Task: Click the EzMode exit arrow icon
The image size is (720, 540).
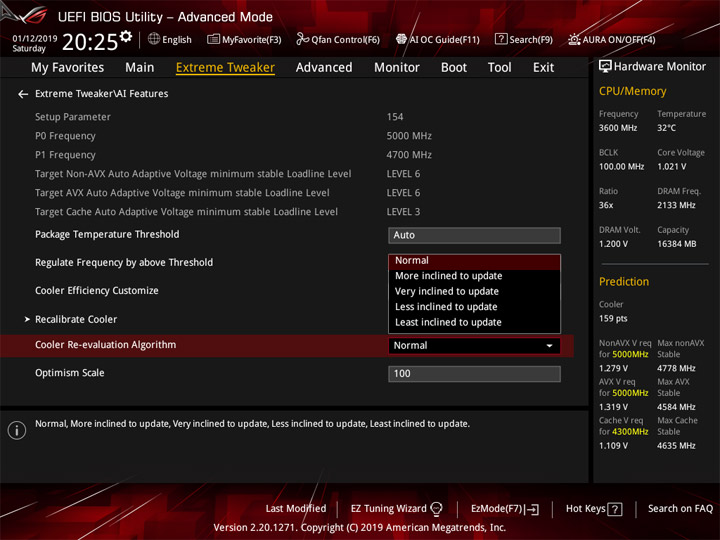Action: point(533,509)
